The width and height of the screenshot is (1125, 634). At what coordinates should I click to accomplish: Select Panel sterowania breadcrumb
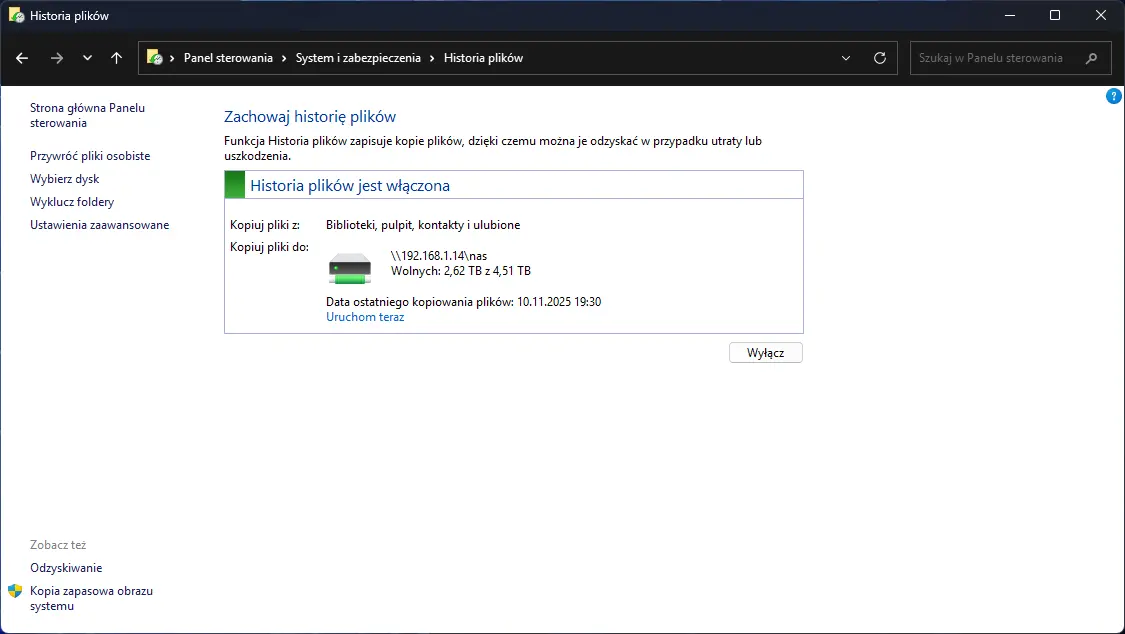(228, 58)
